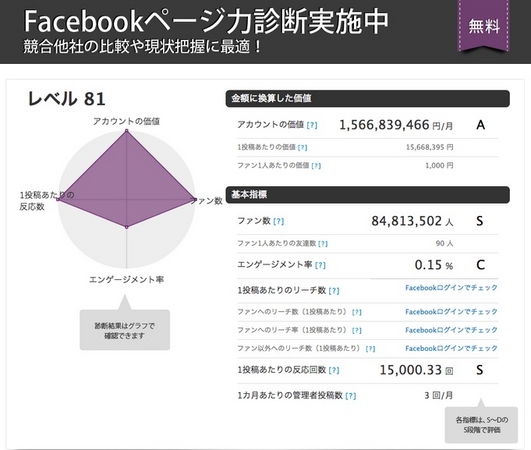Click Facebookログインでチェック for 1投稿あたりのリーチ数
This screenshot has height=450, width=531.
tap(451, 288)
